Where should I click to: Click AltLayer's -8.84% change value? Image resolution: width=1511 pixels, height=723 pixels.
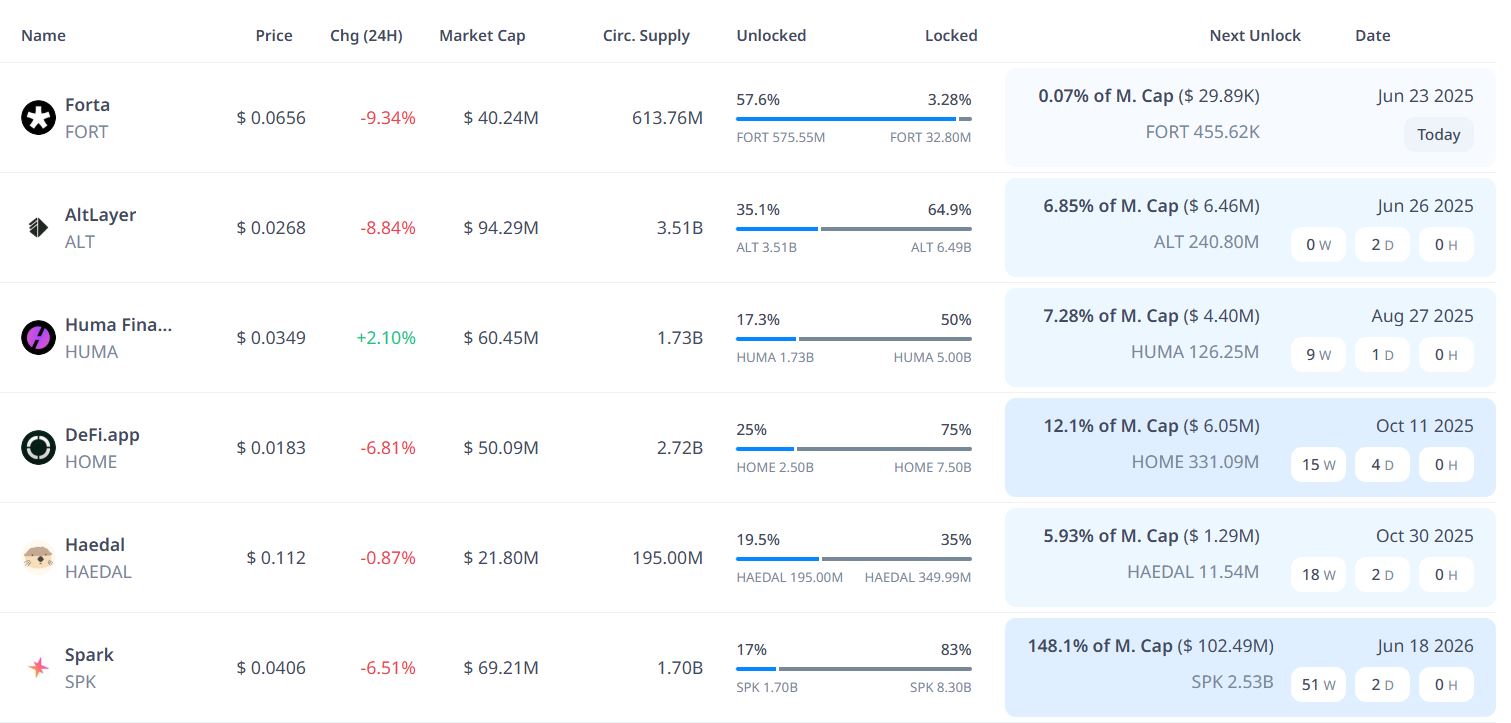[388, 228]
